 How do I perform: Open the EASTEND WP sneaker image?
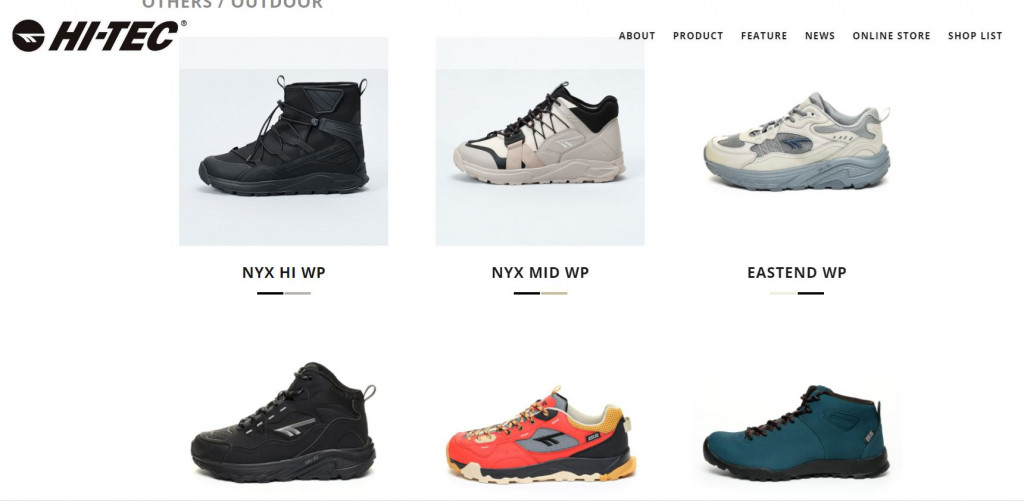[797, 141]
